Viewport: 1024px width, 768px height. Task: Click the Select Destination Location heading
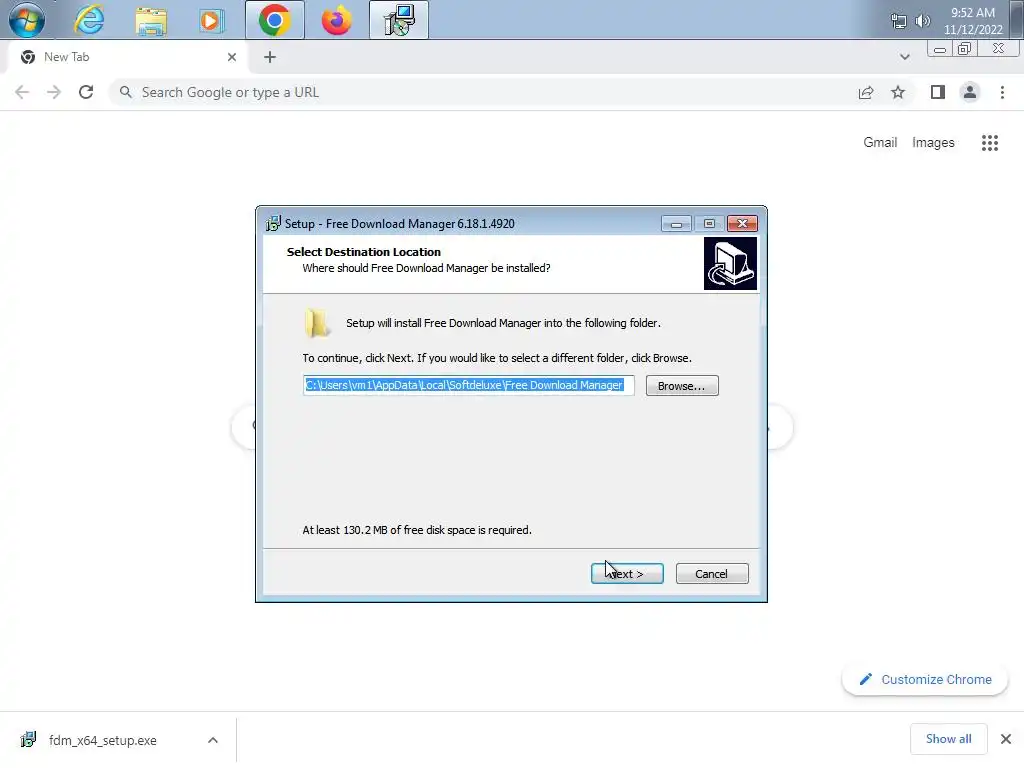pyautogui.click(x=364, y=251)
